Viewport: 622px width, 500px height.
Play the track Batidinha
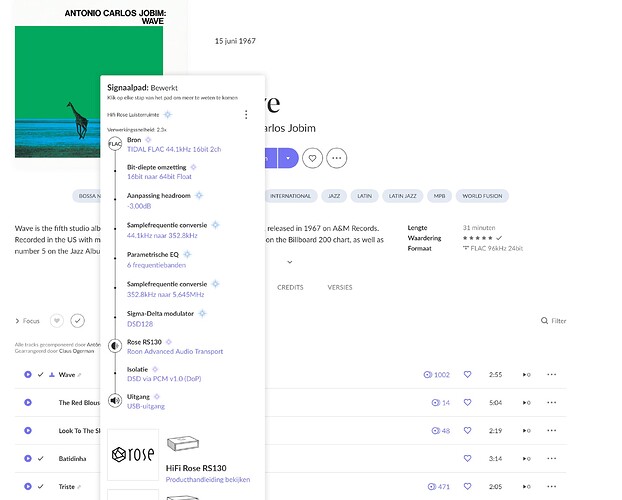(28, 458)
